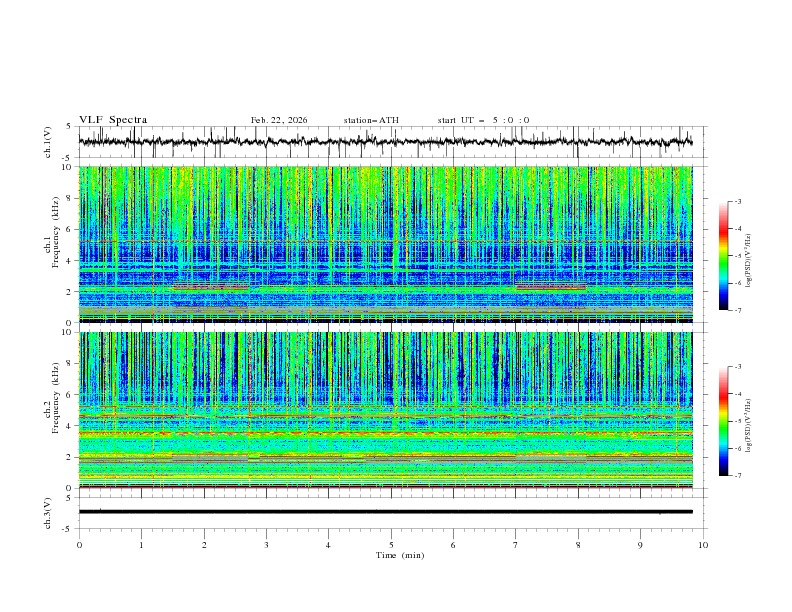The width and height of the screenshot is (792, 612).
Task: Click the "ch.3(V)" waveform axis label
Action: coord(49,511)
